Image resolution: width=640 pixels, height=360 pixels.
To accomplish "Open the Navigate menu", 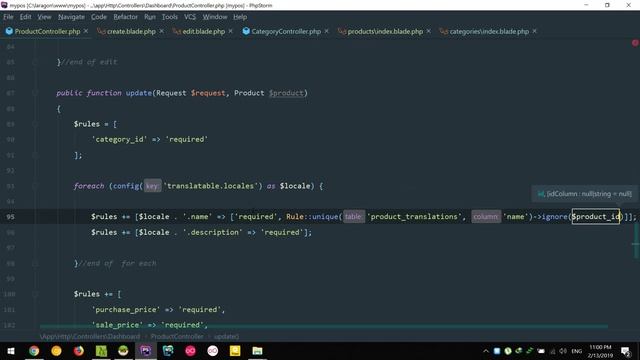I will click(71, 17).
